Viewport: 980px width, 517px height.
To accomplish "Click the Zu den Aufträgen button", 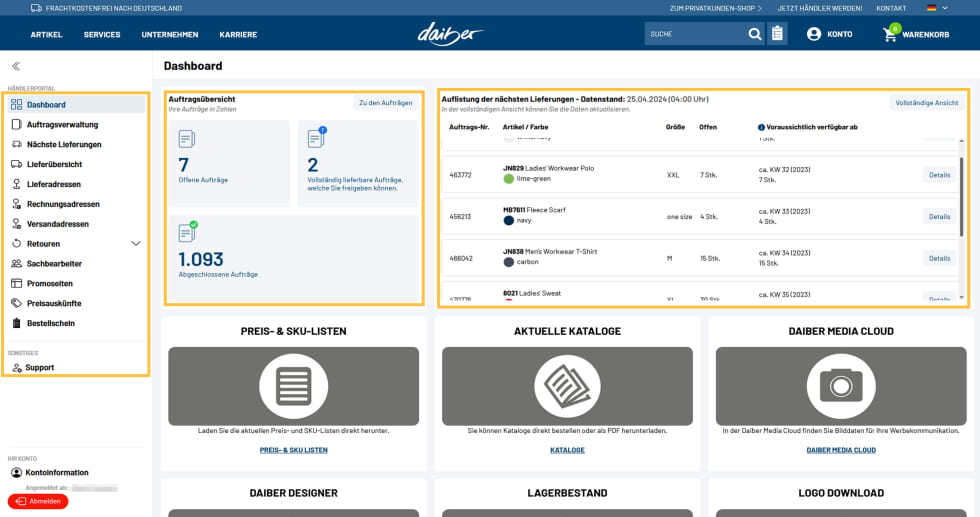I will (386, 103).
